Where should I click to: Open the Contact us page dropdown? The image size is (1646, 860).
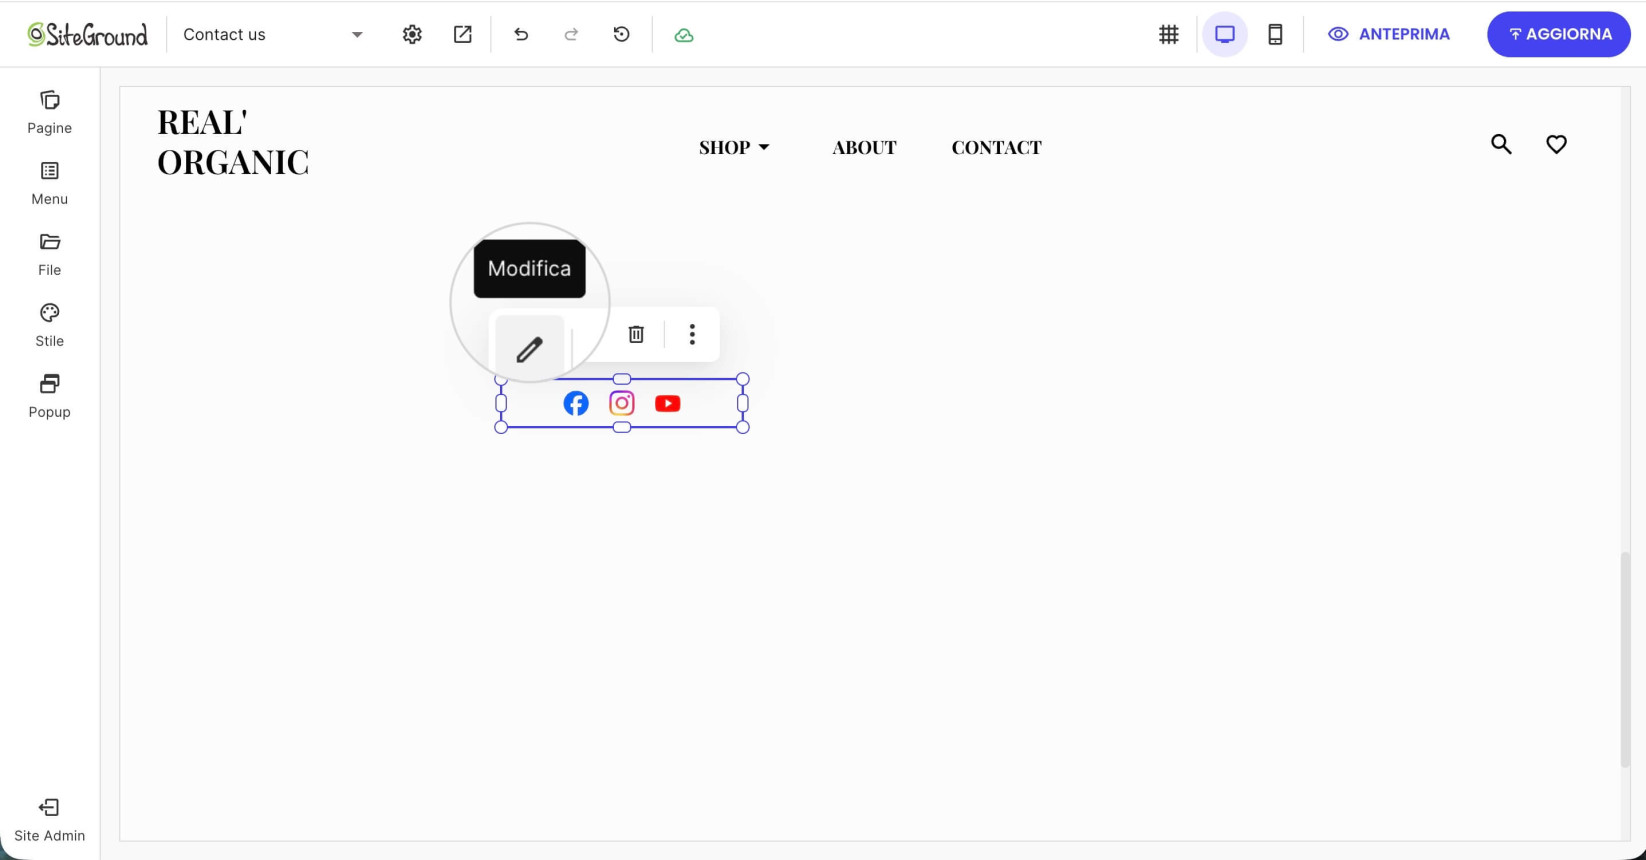pos(273,34)
